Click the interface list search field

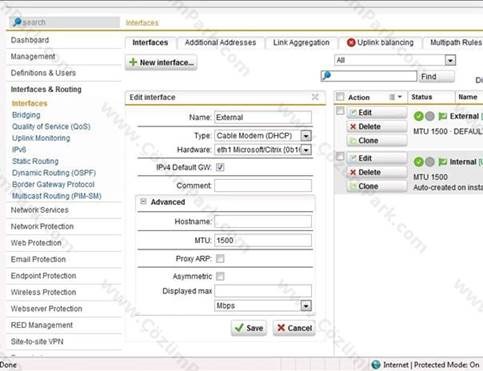pyautogui.click(x=369, y=76)
